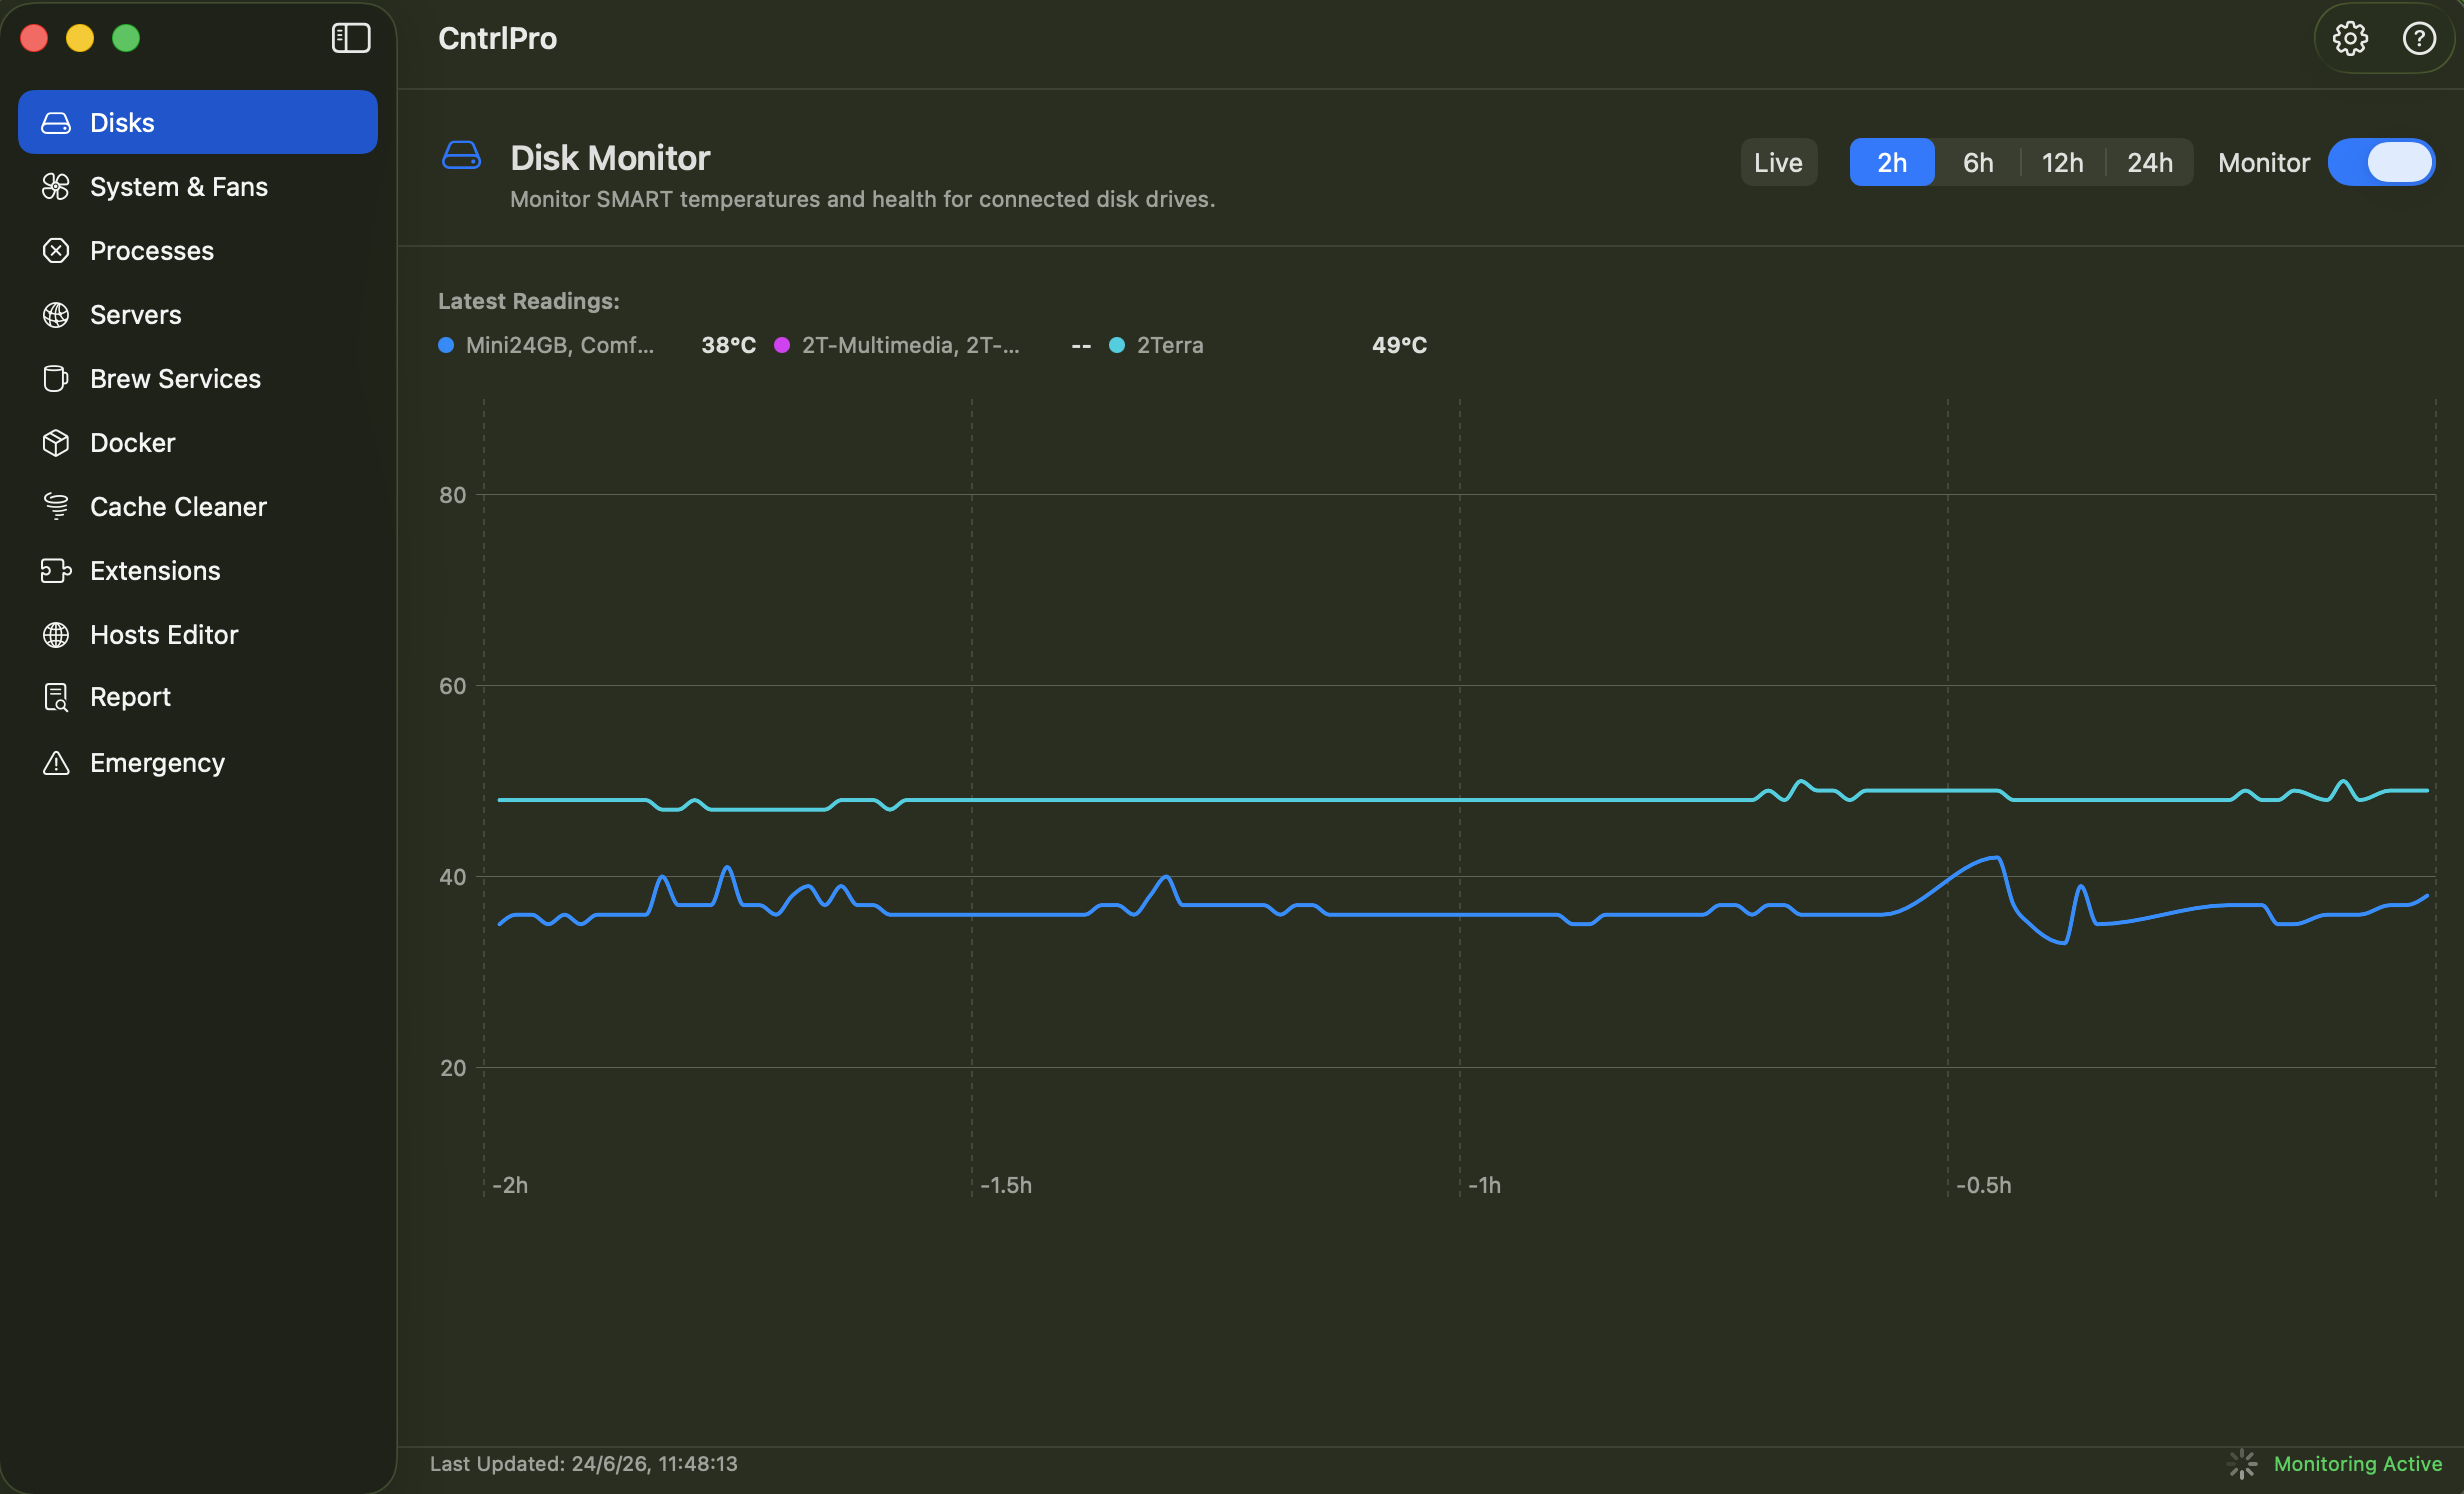Viewport: 2464px width, 1494px height.
Task: Open the Report section
Action: pyautogui.click(x=198, y=697)
